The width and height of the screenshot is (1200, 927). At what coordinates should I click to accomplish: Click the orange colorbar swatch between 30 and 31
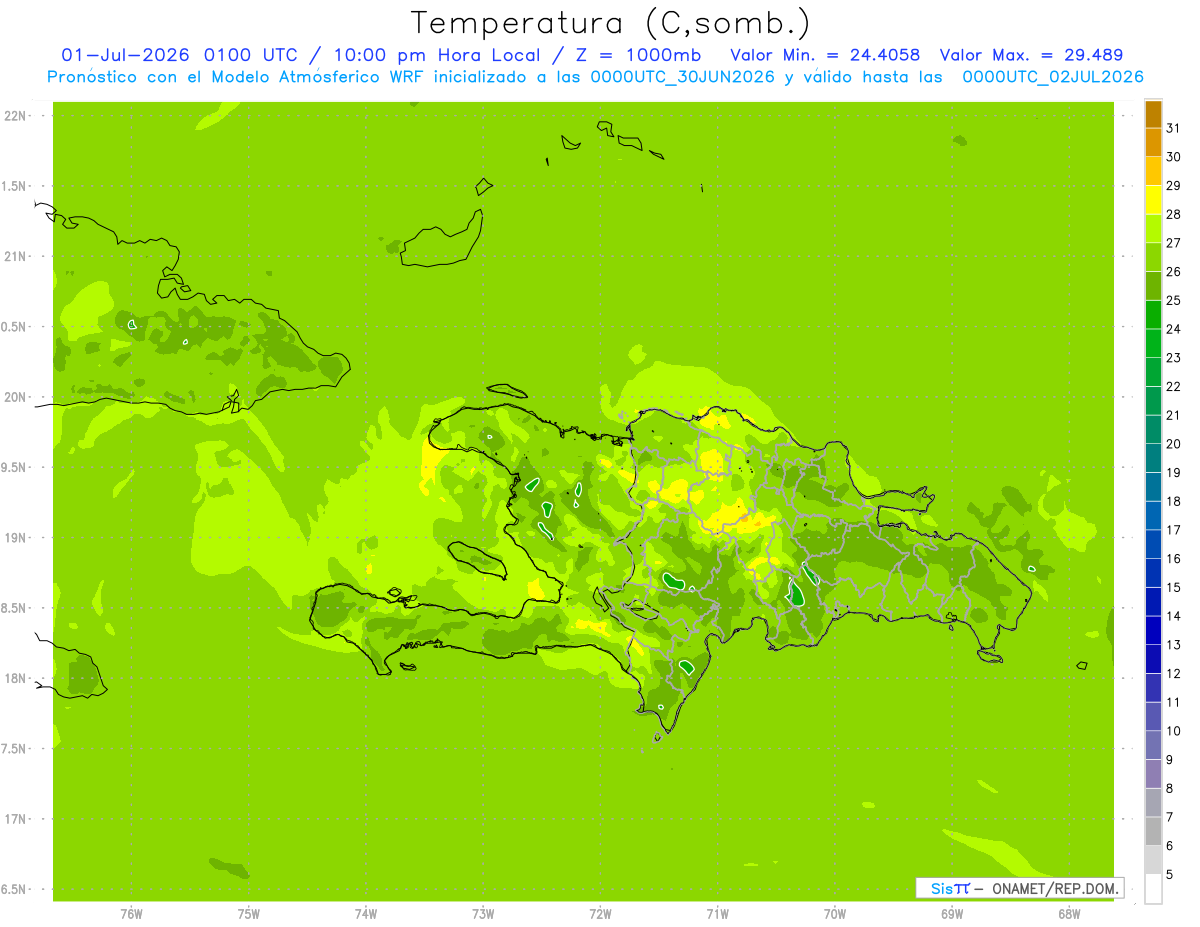[x=1153, y=143]
